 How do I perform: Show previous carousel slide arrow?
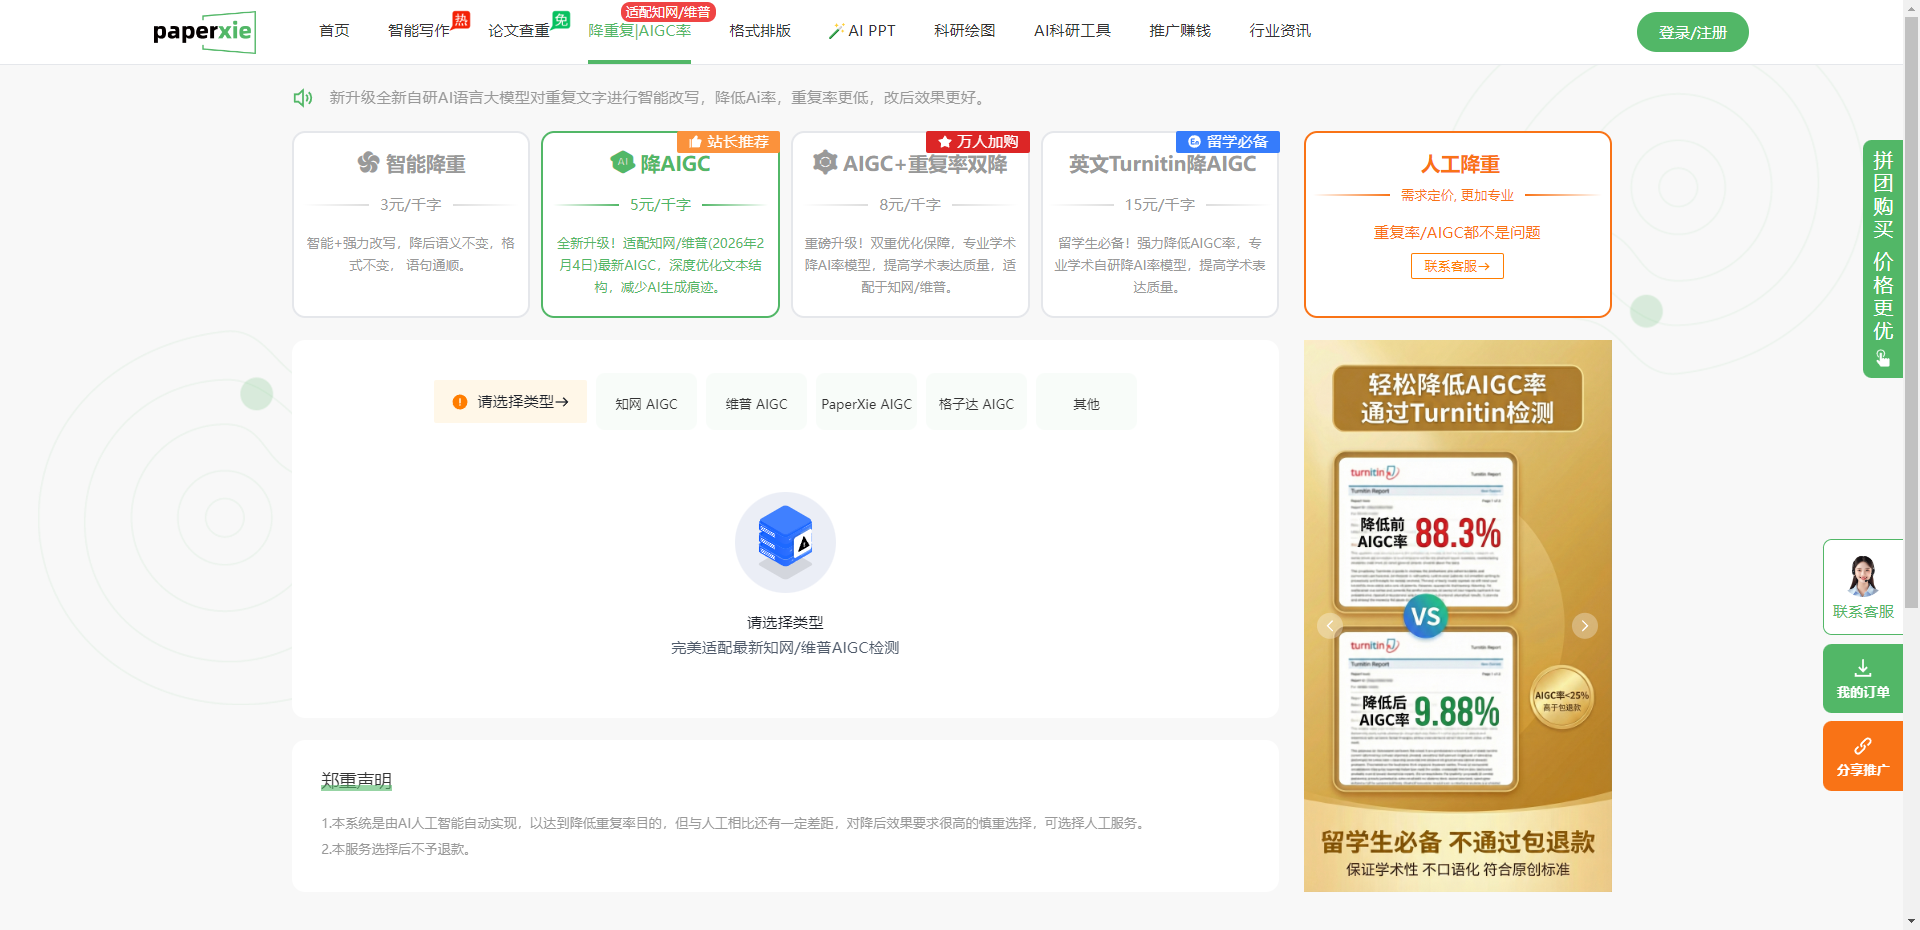(x=1329, y=626)
